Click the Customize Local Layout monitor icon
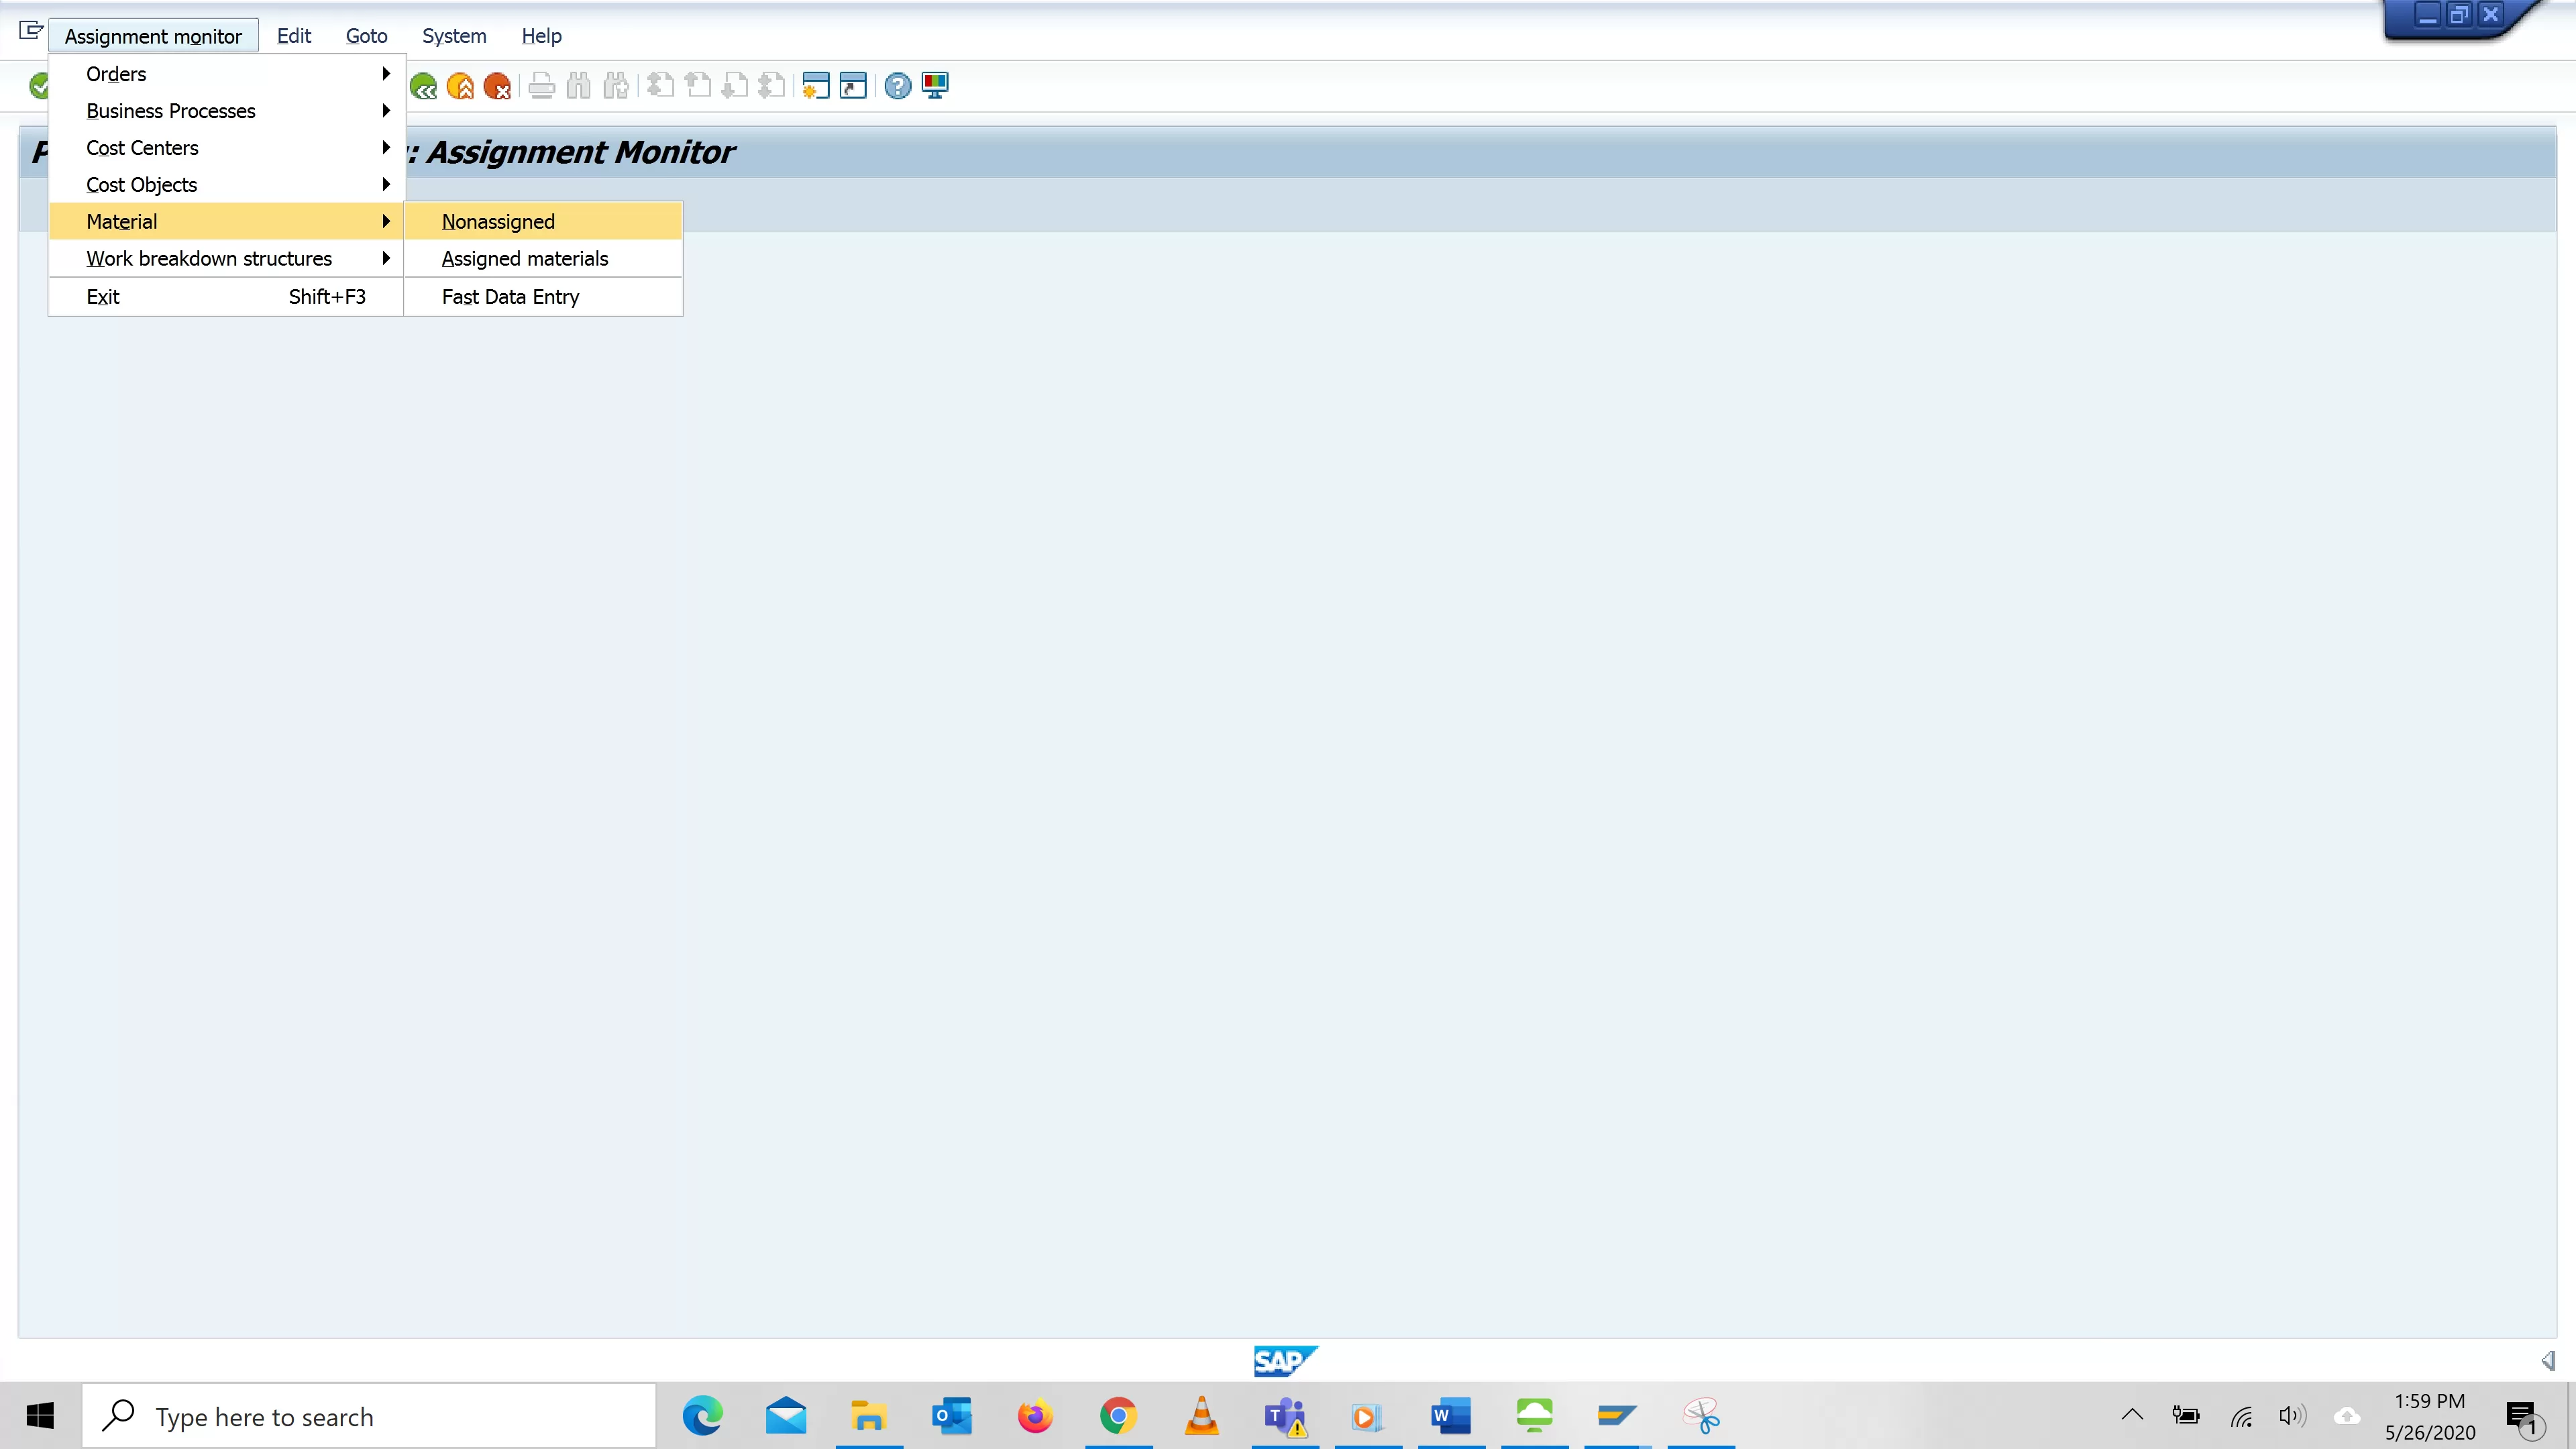2576x1449 pixels. 935,87
